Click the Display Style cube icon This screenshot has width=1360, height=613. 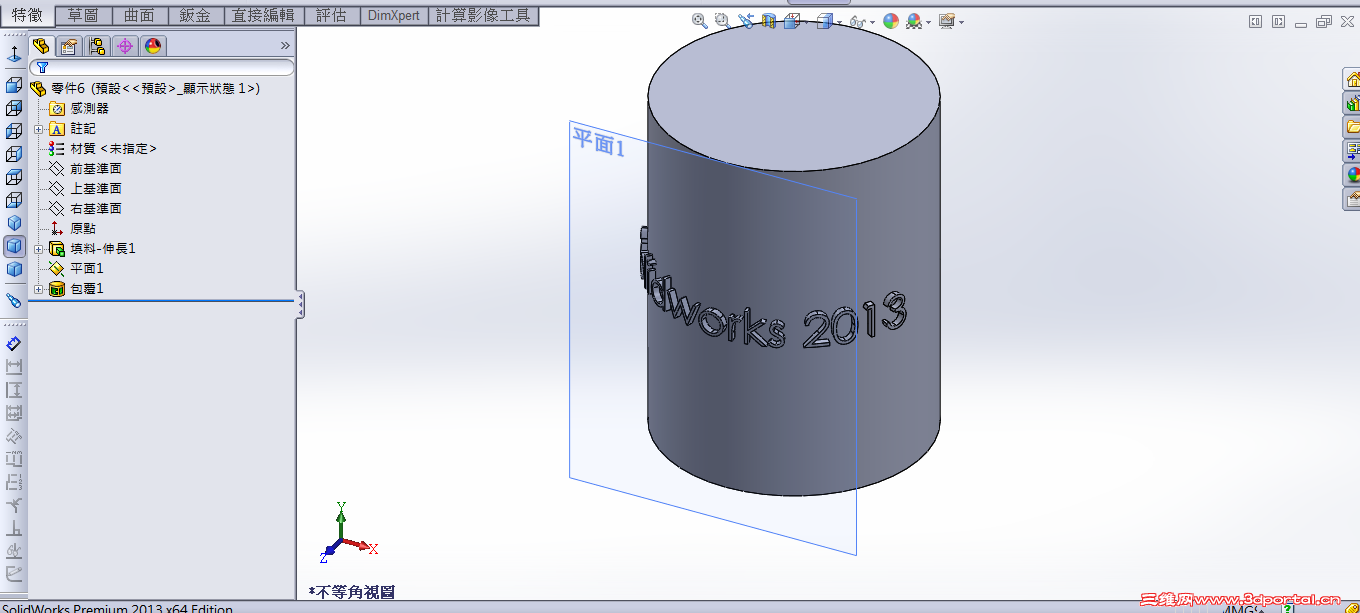(x=825, y=21)
